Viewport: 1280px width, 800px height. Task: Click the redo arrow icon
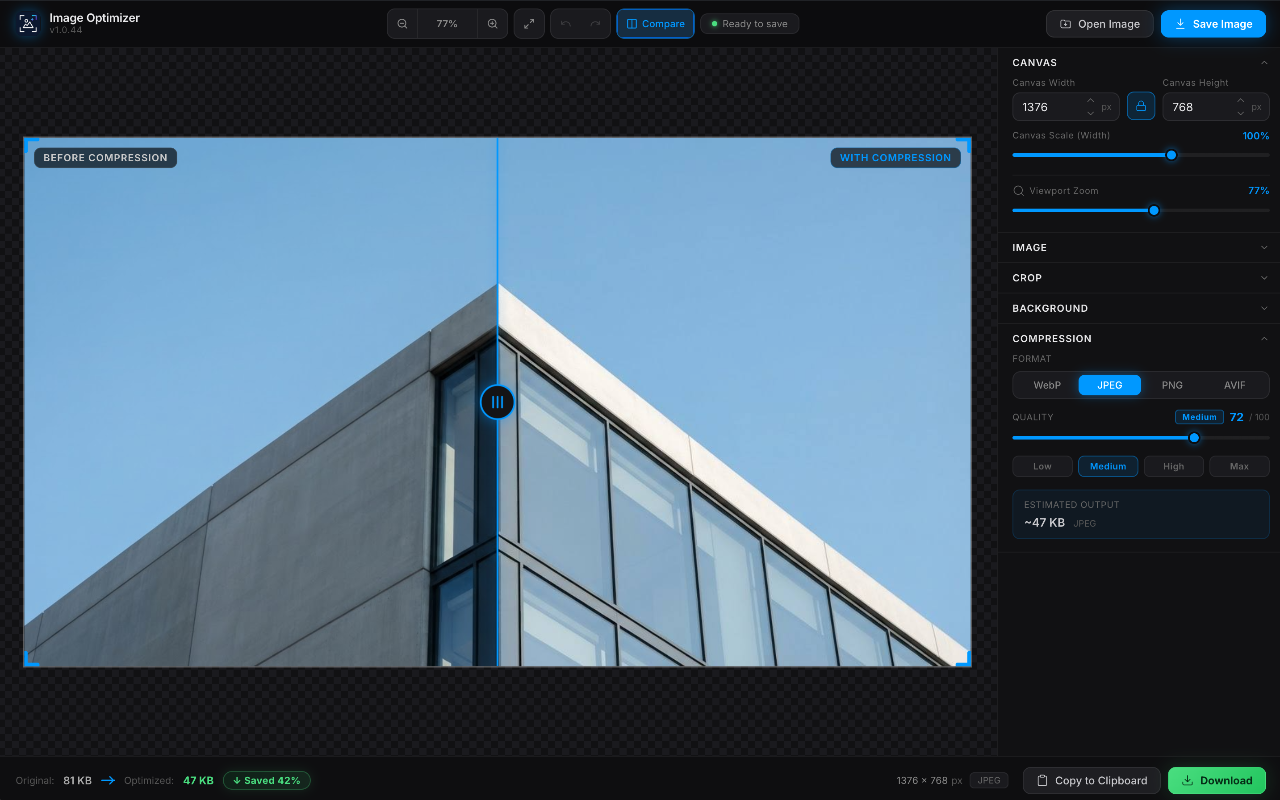coord(595,24)
